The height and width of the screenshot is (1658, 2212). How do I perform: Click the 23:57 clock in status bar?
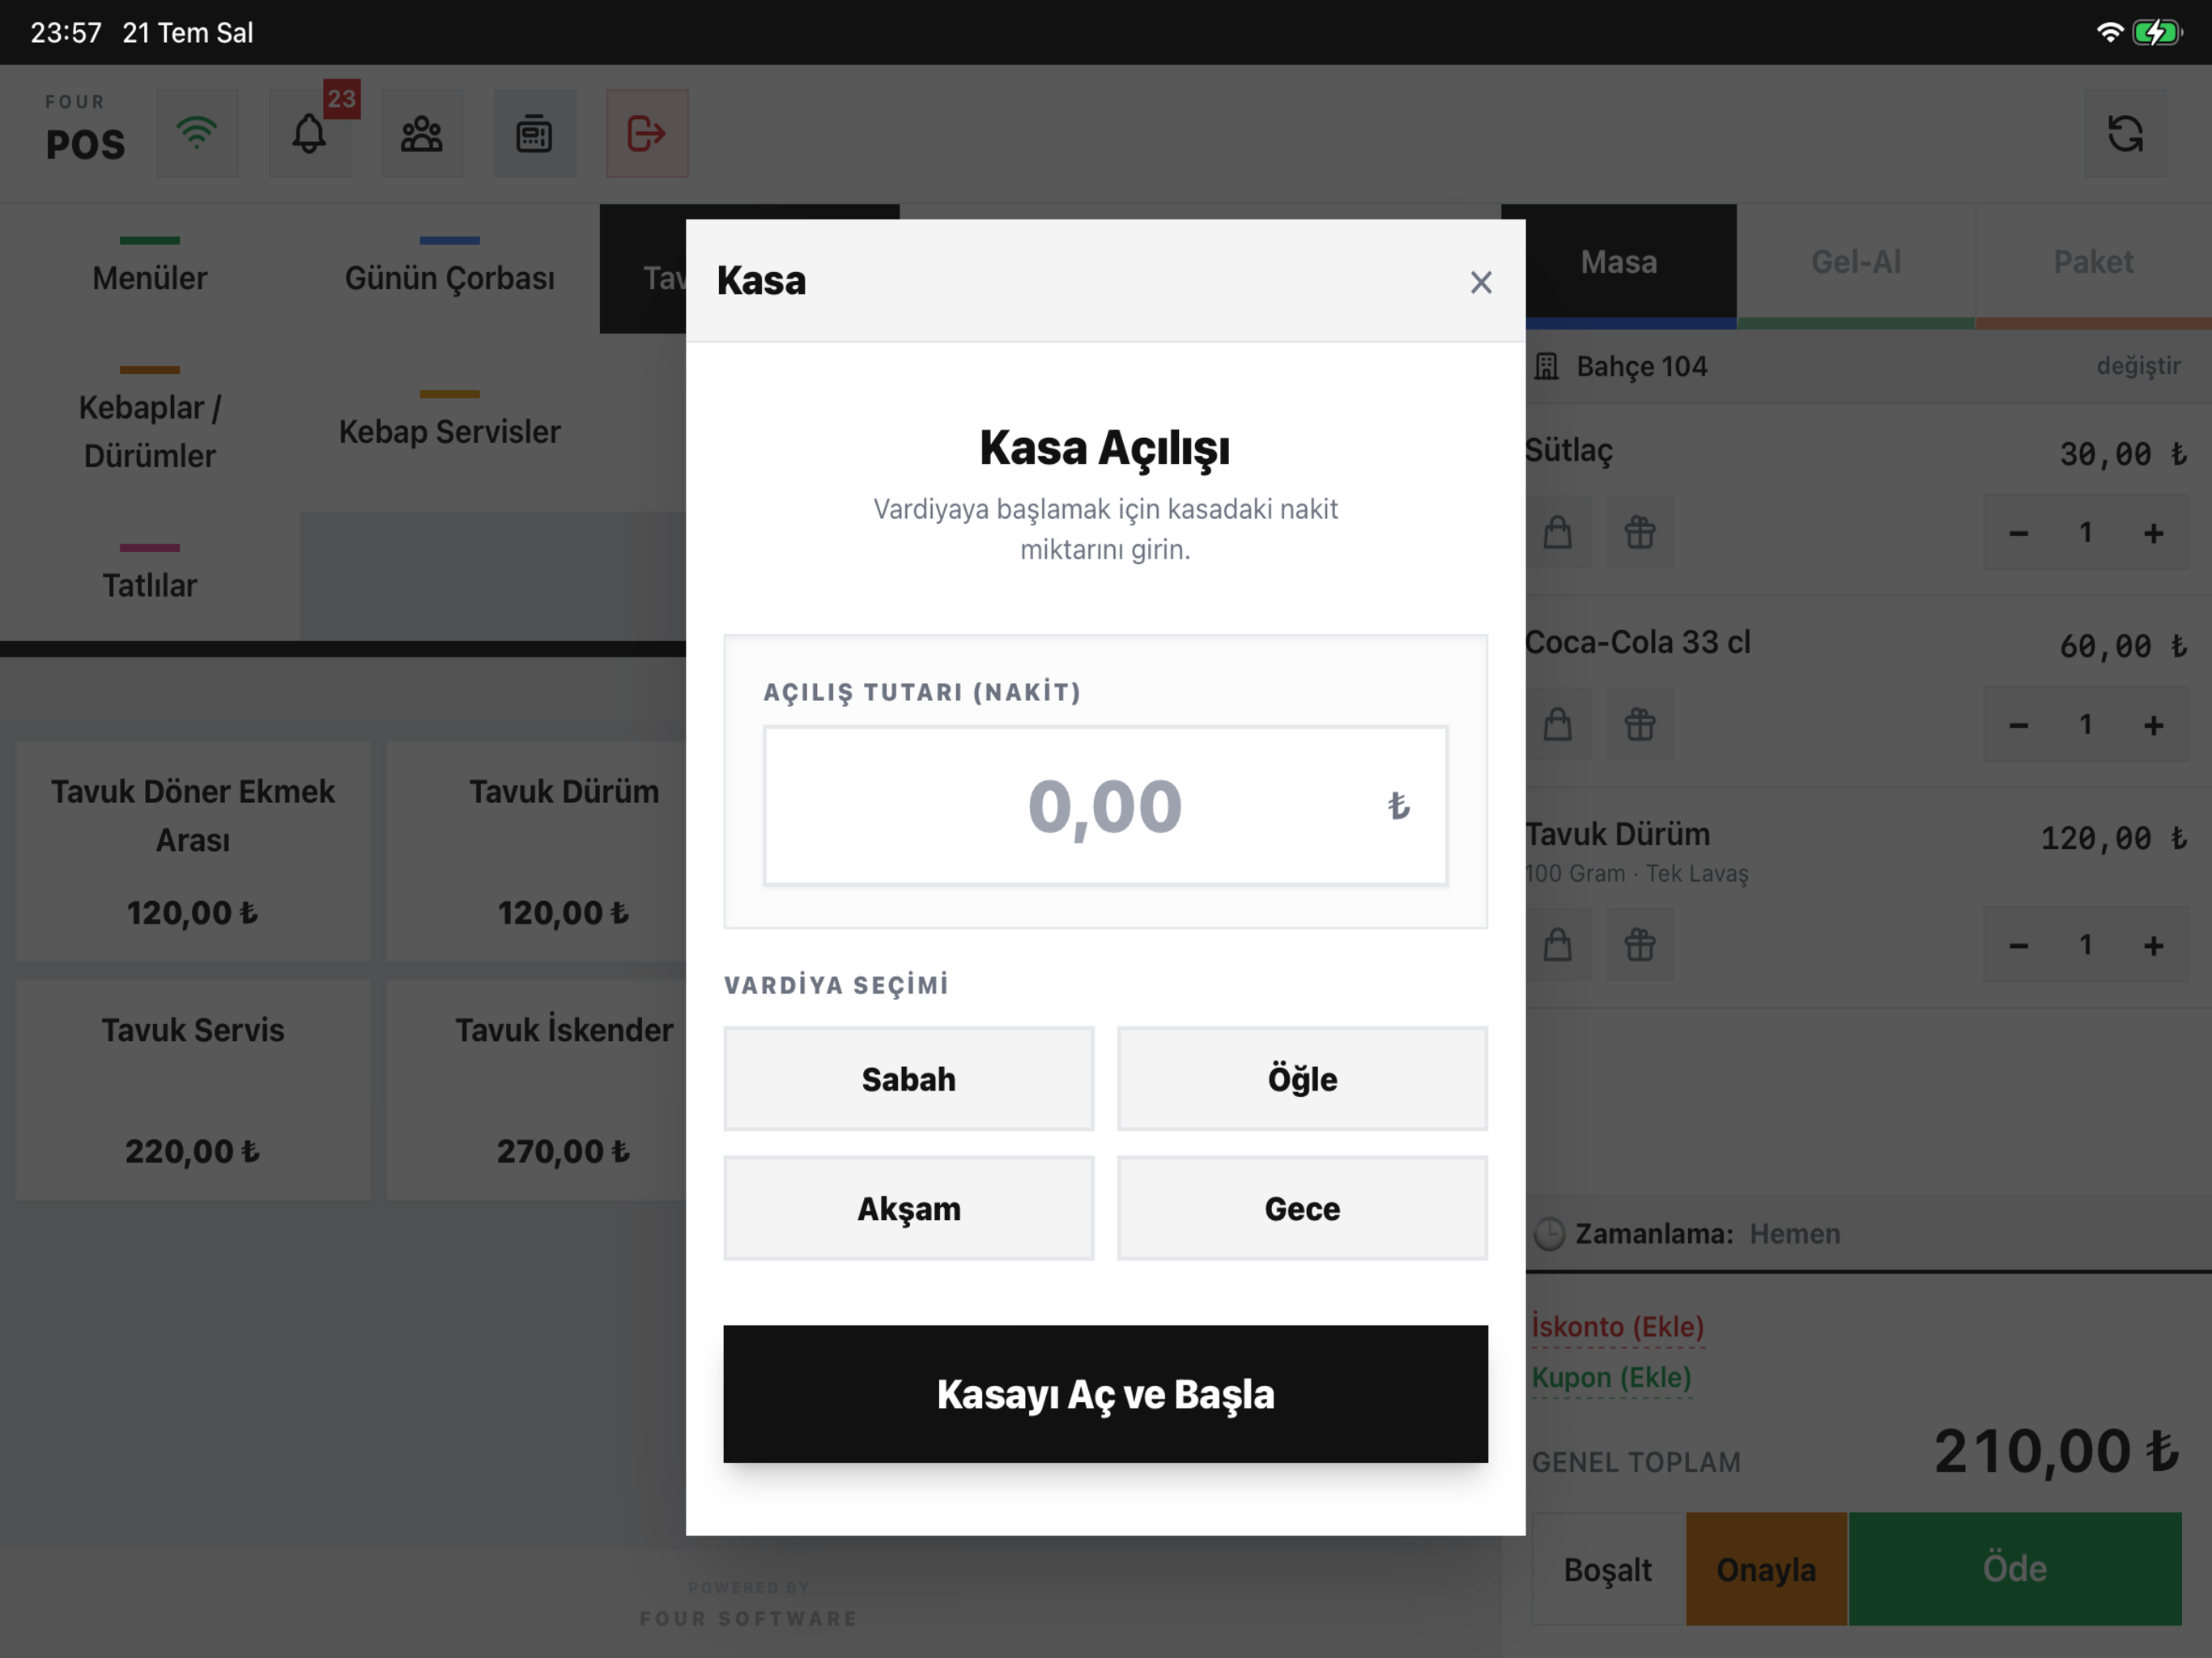tap(66, 33)
